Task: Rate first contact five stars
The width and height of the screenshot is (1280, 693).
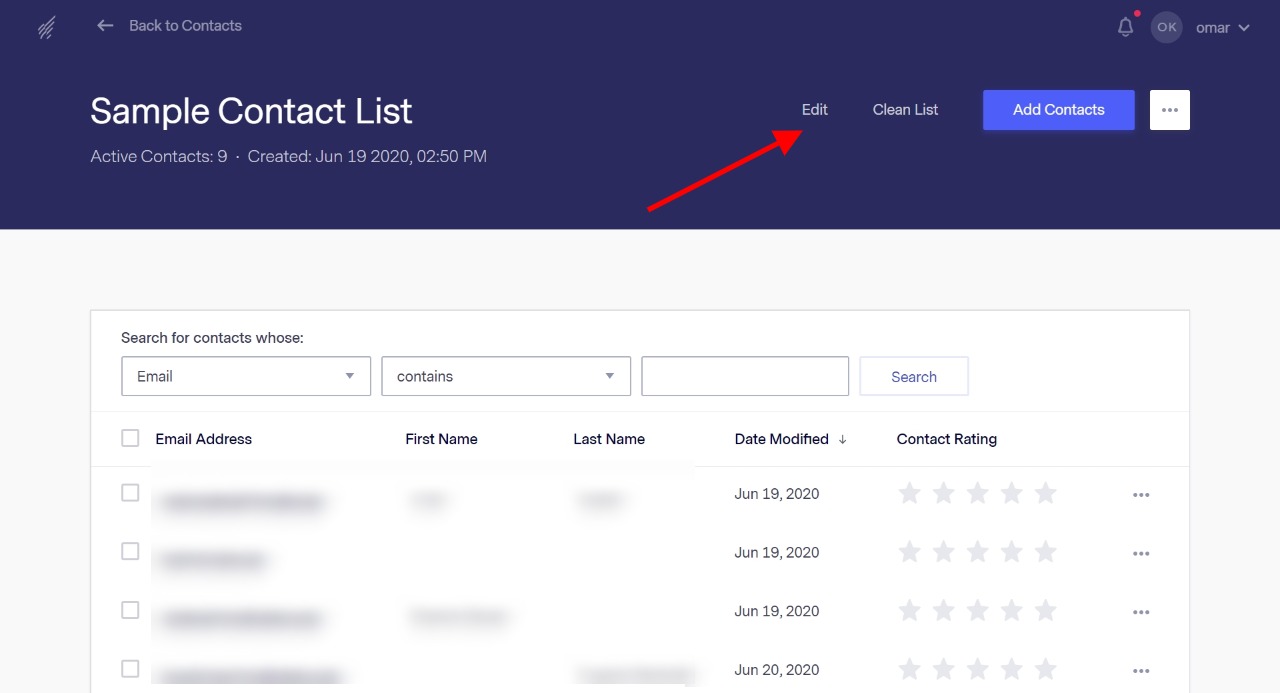Action: [1045, 493]
